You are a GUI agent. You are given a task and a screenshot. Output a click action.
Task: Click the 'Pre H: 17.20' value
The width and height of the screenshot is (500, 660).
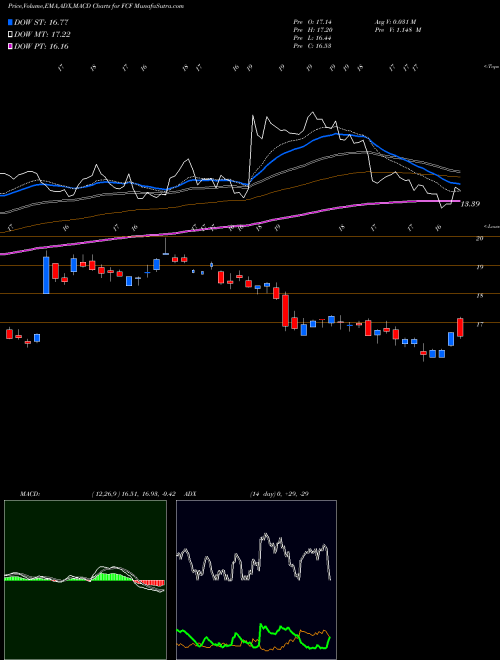point(313,30)
